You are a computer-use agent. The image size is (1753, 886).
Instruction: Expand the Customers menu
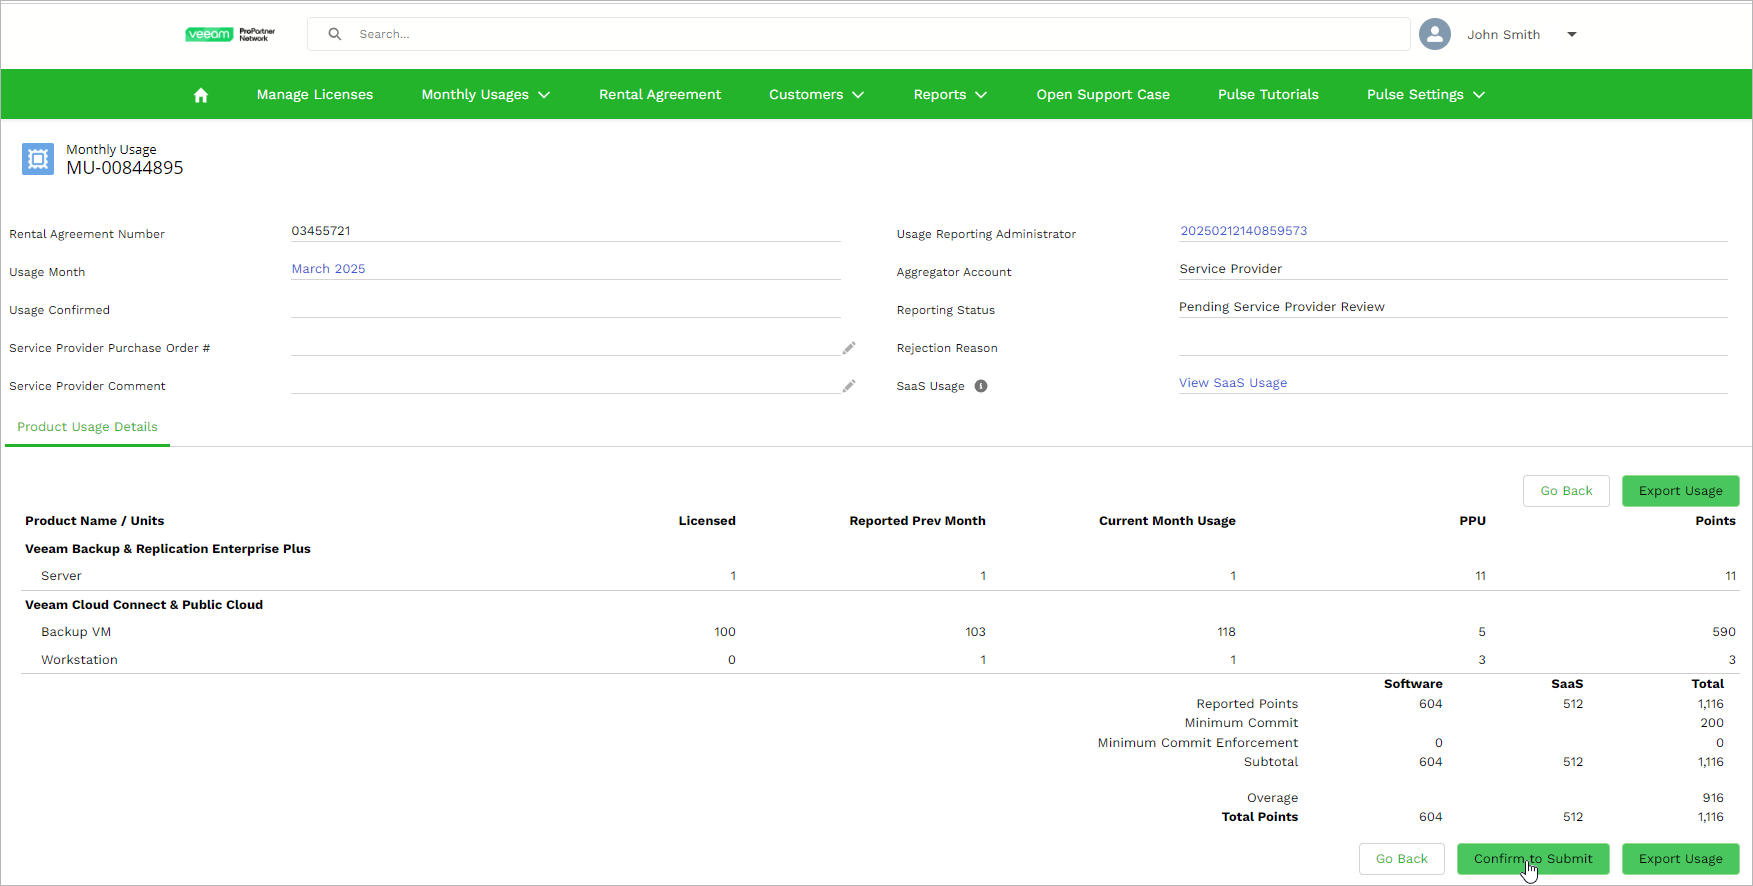[x=816, y=95]
